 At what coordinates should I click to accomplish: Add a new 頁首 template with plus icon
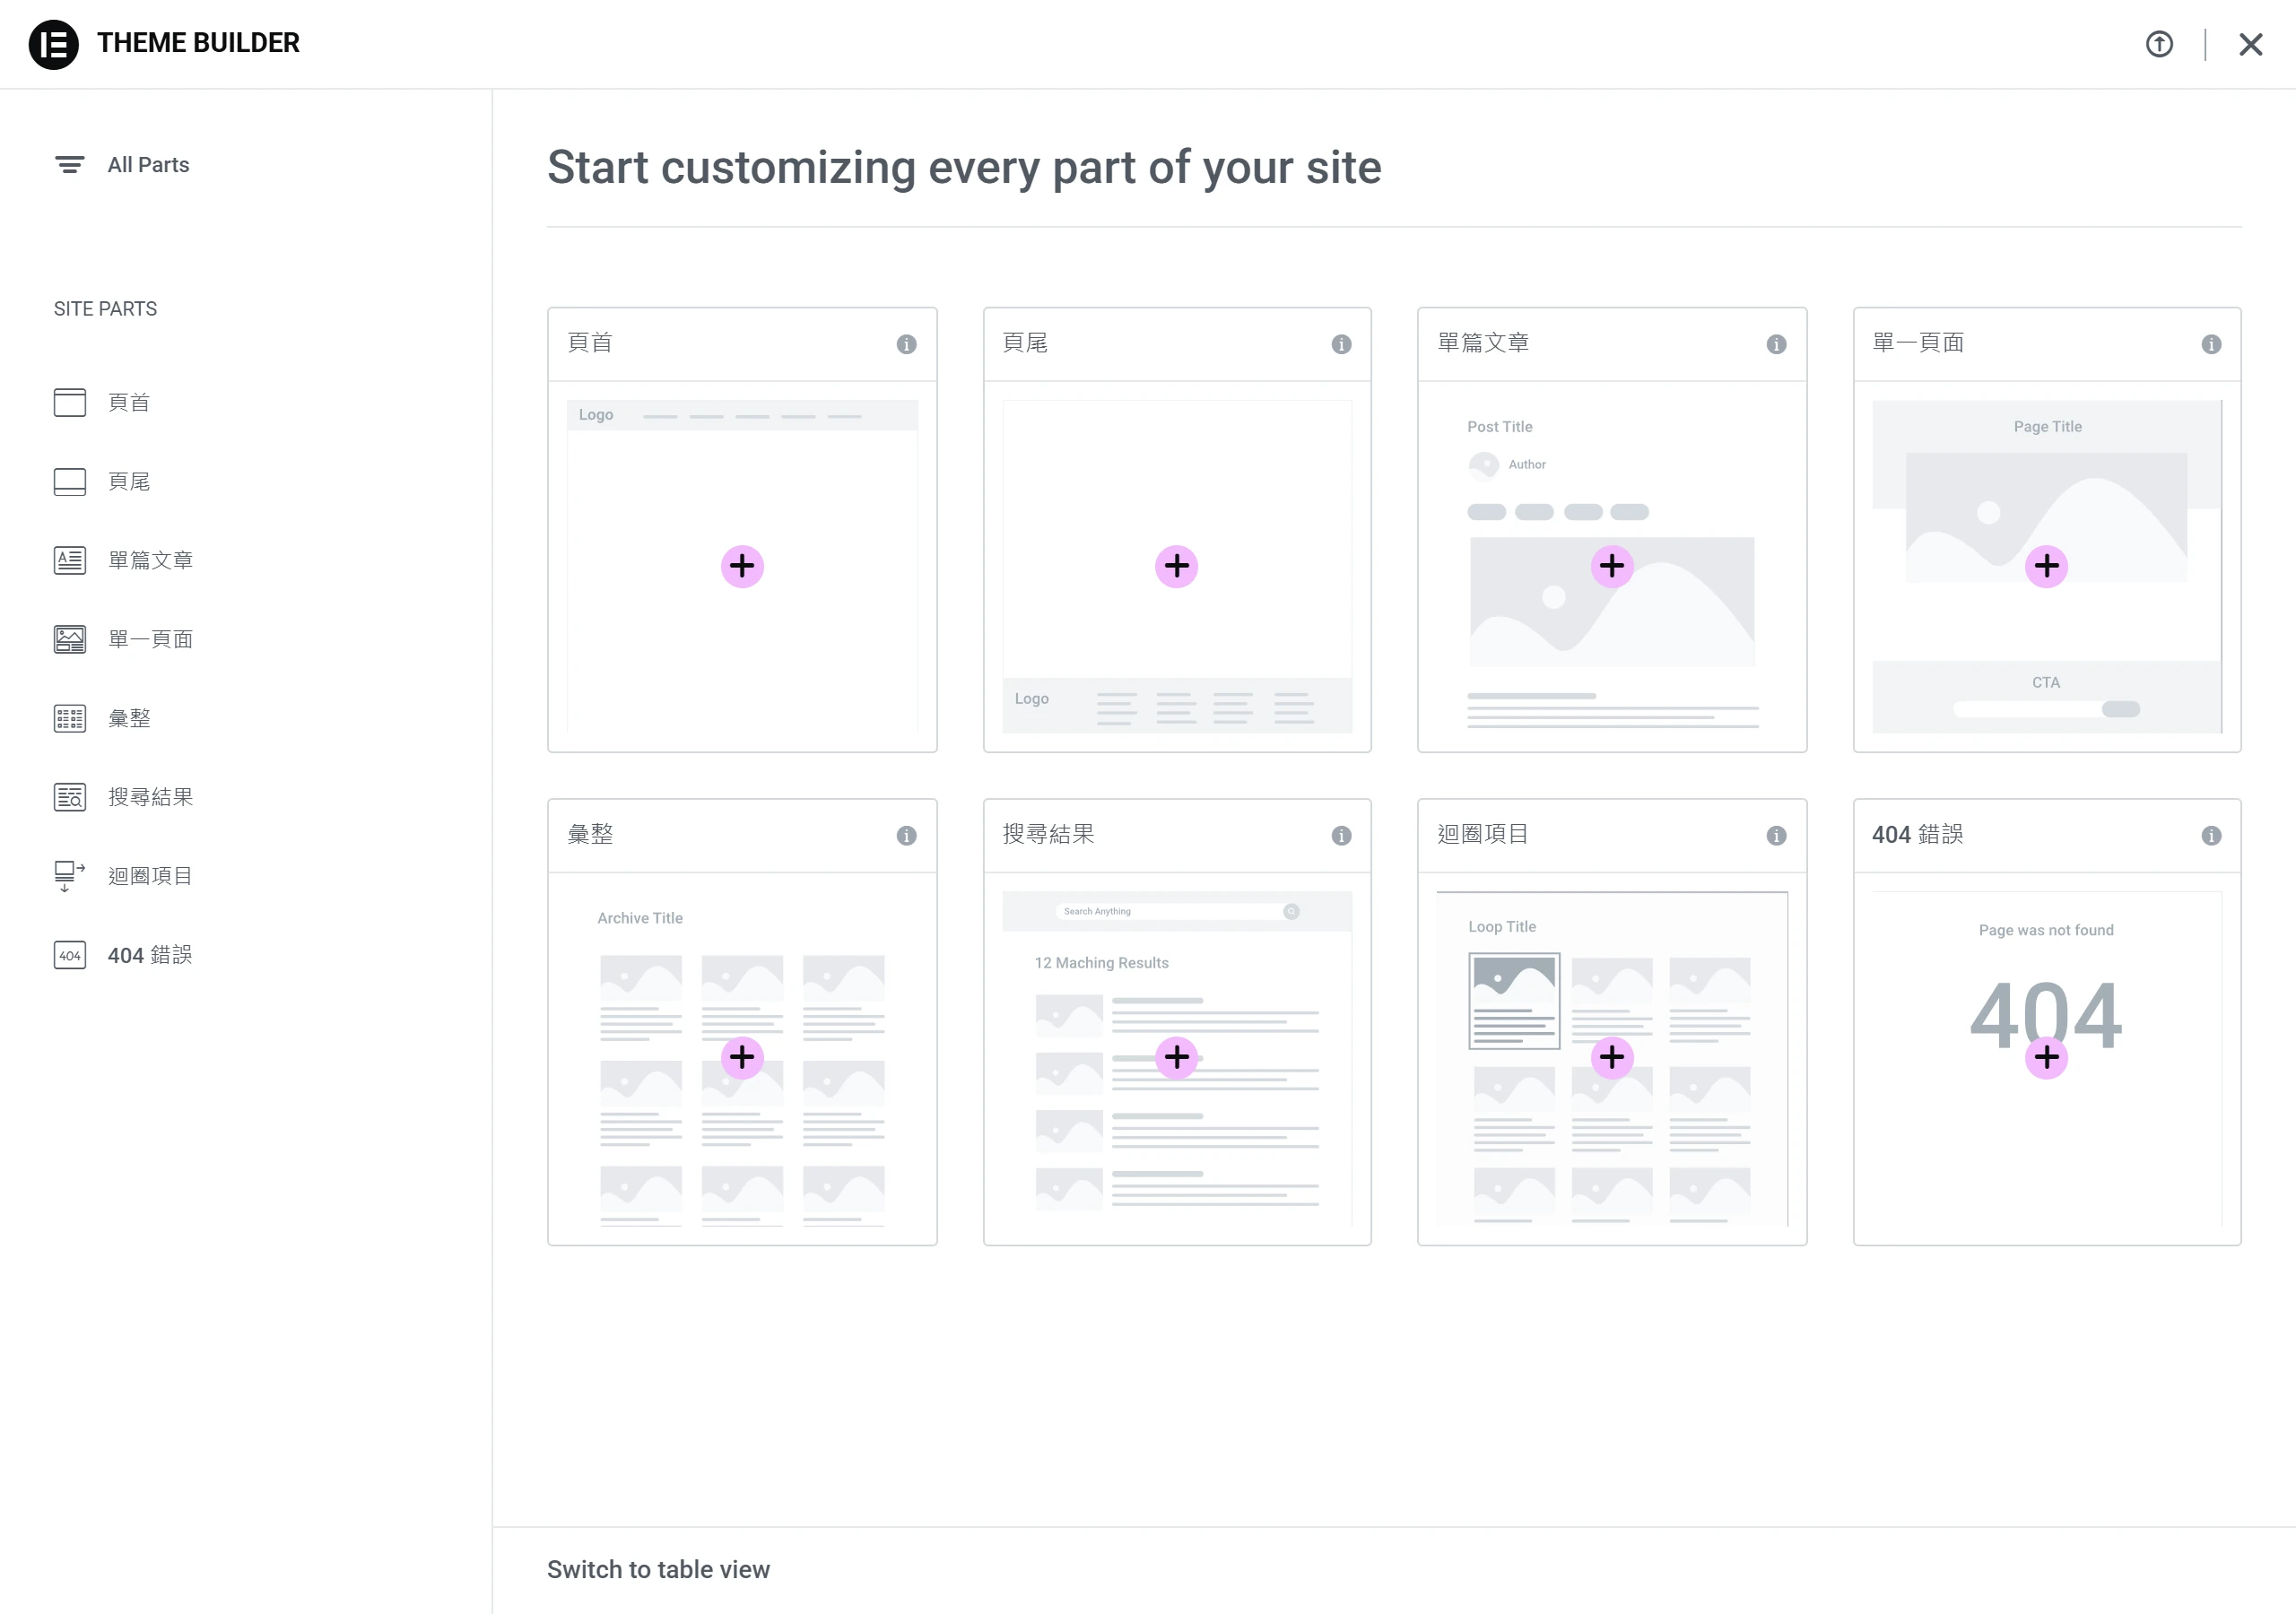[742, 566]
